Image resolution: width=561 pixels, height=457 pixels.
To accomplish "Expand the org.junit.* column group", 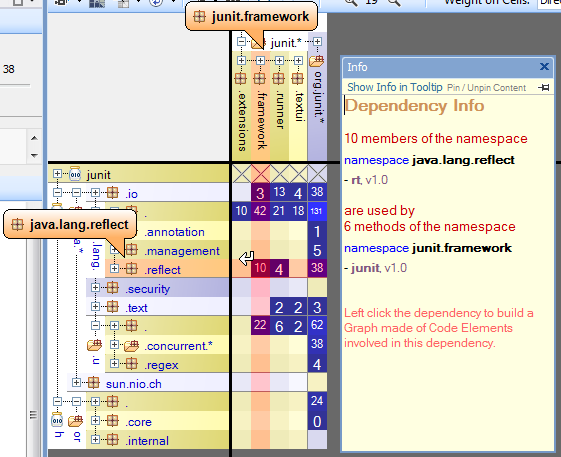I will [x=317, y=42].
